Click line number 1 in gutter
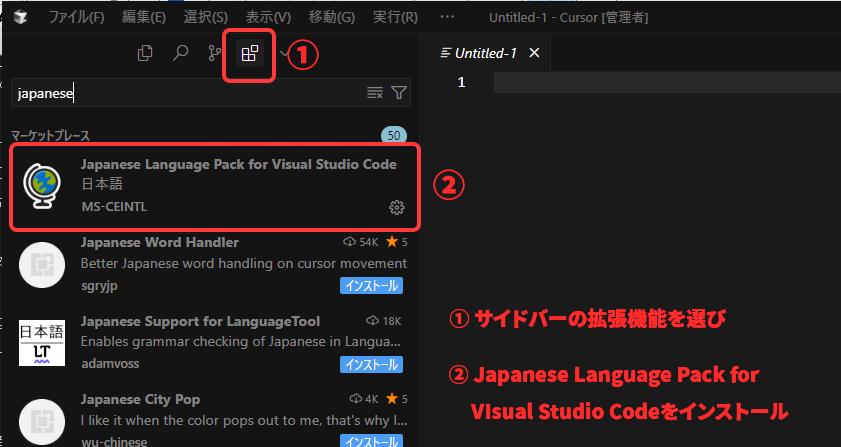841x447 pixels. pyautogui.click(x=461, y=82)
